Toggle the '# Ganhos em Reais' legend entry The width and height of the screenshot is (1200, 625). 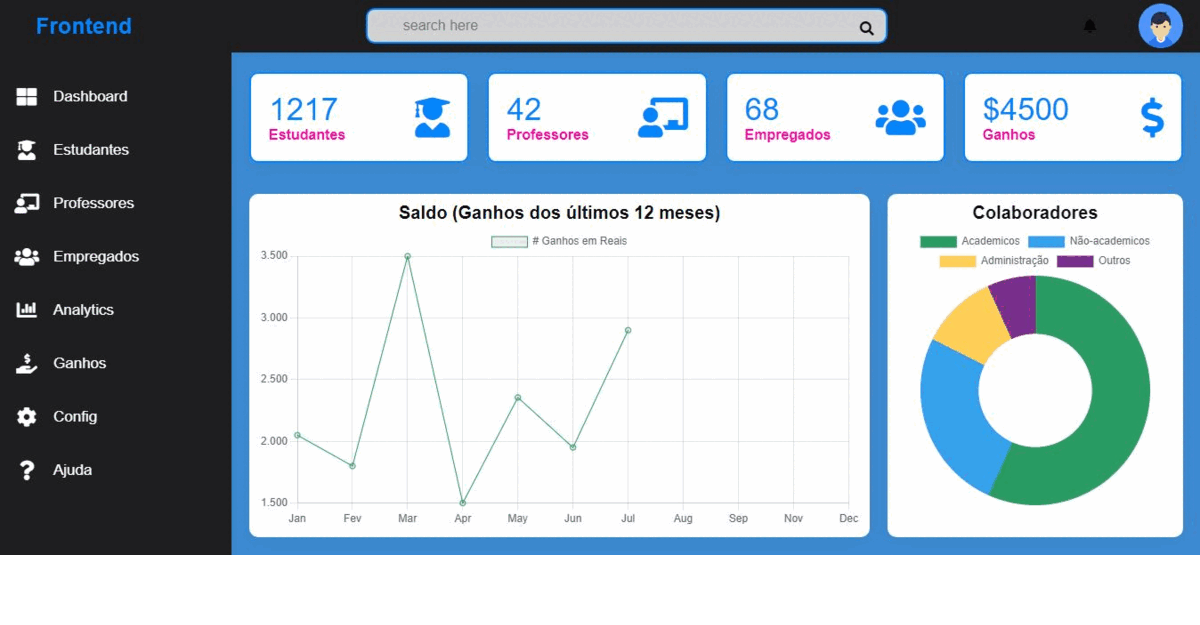click(x=560, y=240)
